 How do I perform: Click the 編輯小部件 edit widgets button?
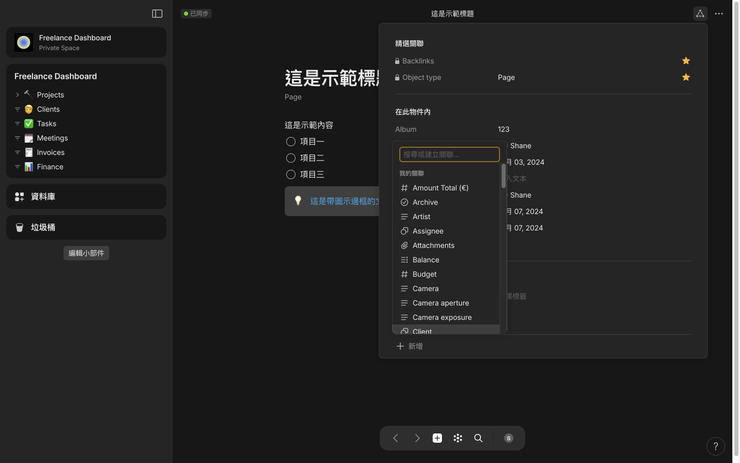[x=86, y=253]
